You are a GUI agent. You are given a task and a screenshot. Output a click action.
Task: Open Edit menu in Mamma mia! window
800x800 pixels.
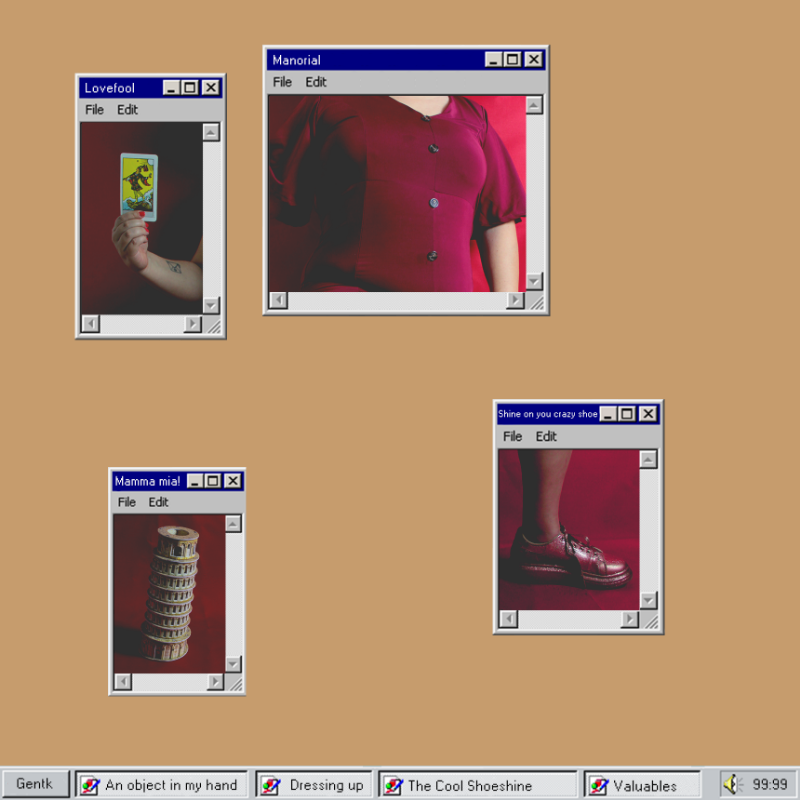point(158,502)
